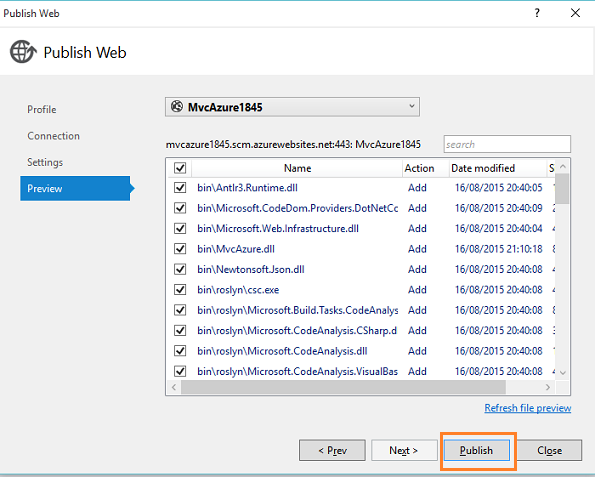The image size is (595, 477).
Task: Select the bin\Newtonsoft.Json.dll file name
Action: click(x=251, y=269)
